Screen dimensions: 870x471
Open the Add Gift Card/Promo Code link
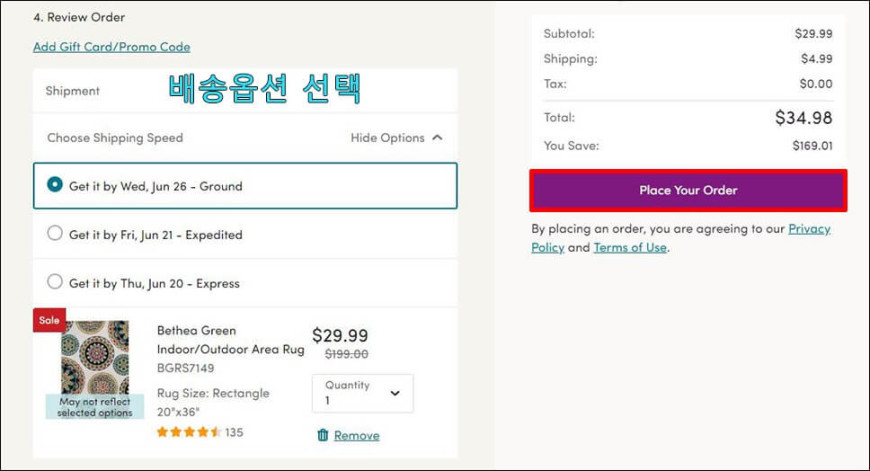click(112, 47)
